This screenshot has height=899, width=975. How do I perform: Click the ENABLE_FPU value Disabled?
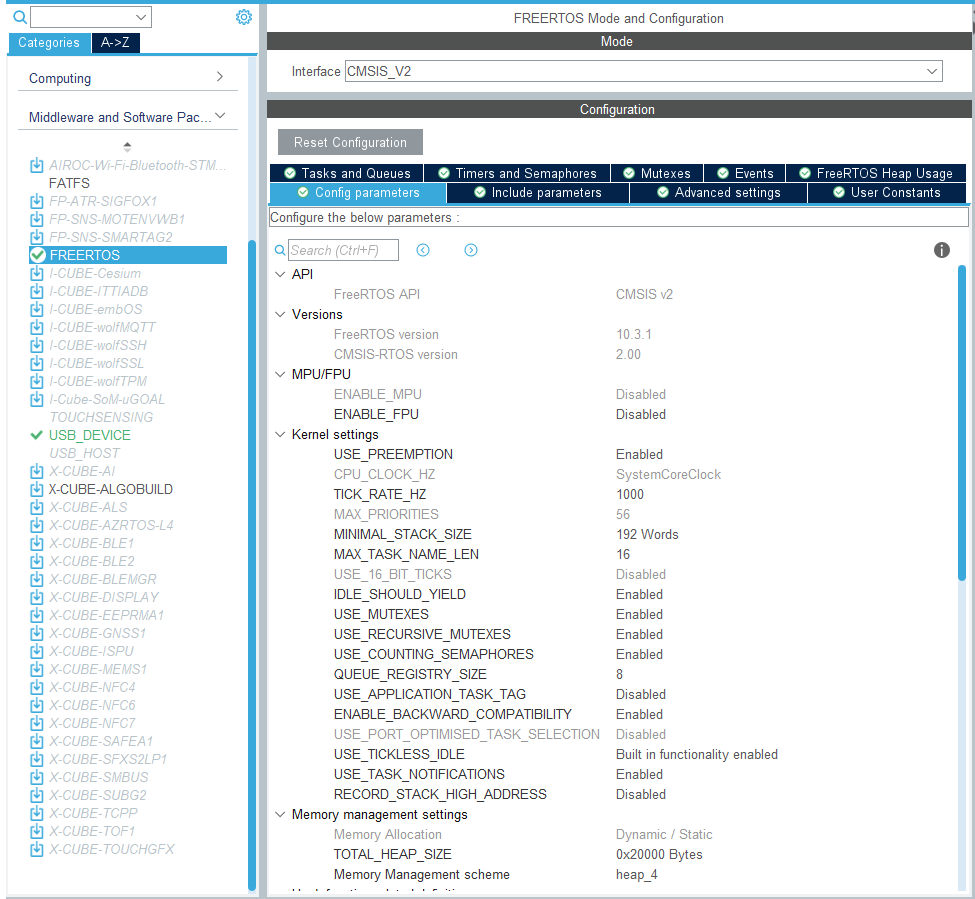[x=640, y=415]
